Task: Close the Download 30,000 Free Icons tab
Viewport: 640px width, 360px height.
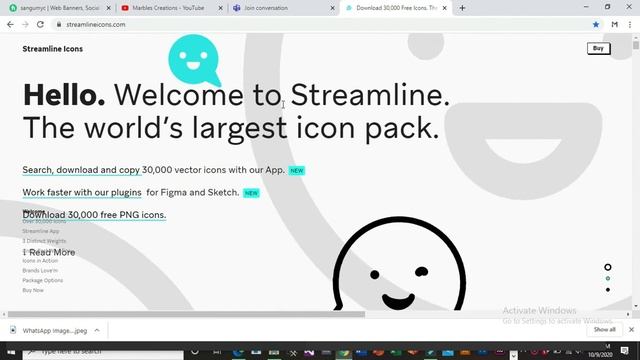Action: pyautogui.click(x=444, y=8)
